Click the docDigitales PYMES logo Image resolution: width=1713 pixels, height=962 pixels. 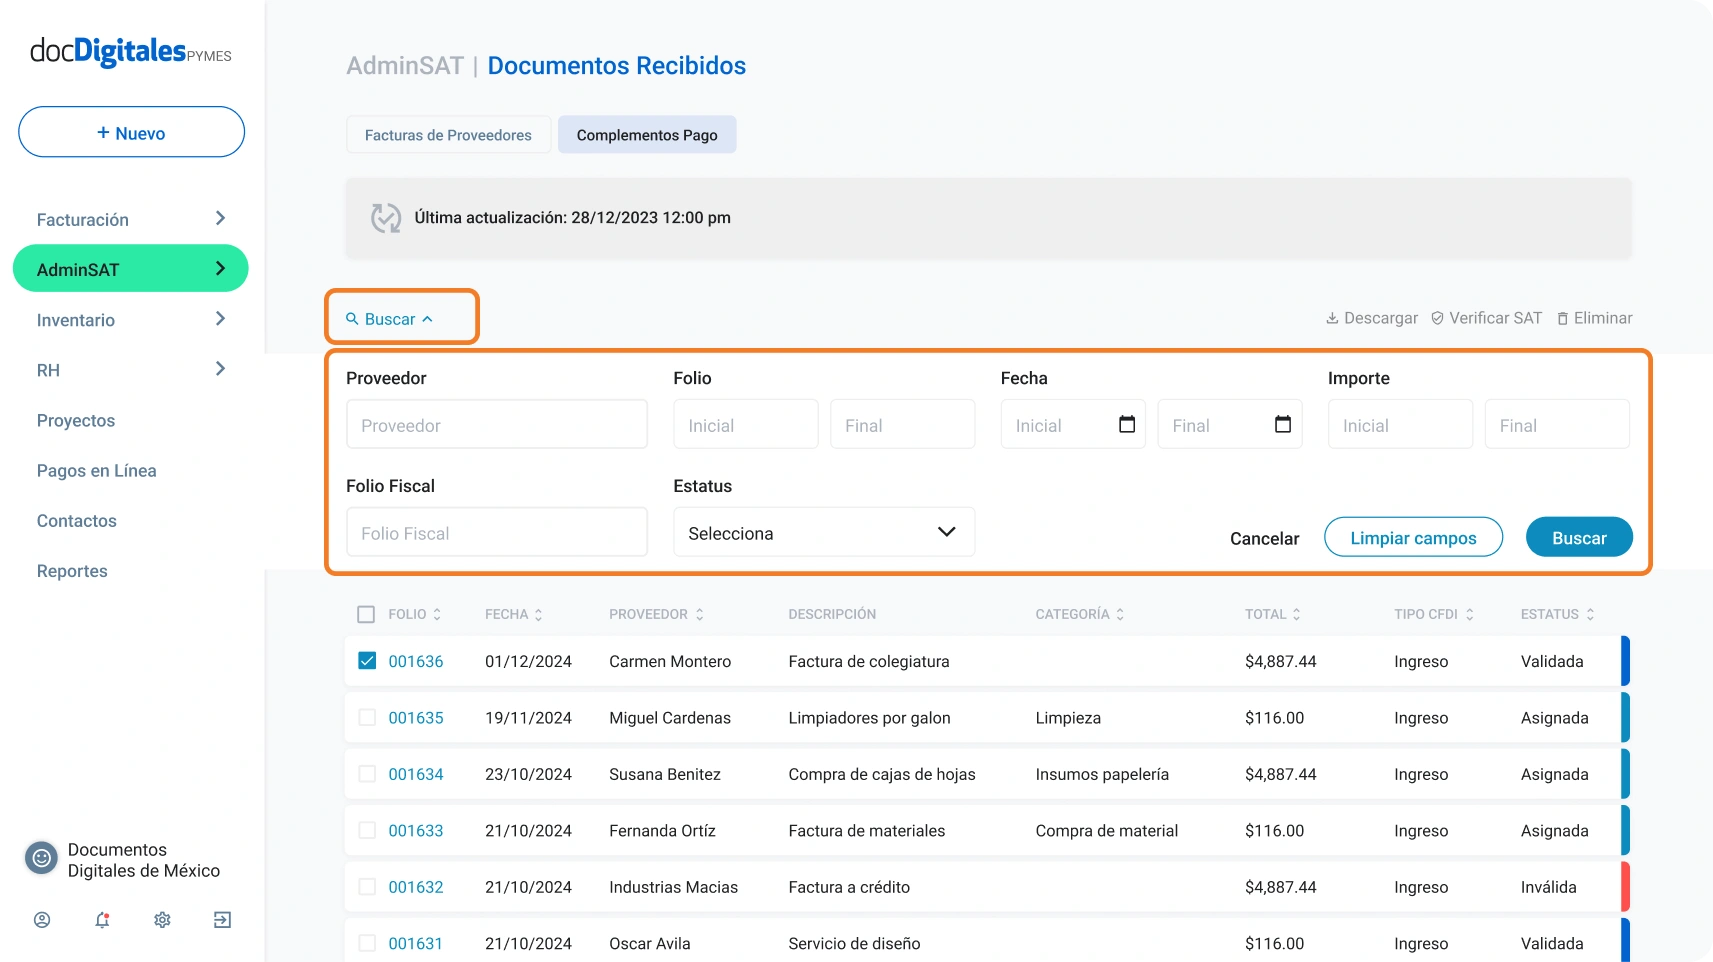point(131,51)
